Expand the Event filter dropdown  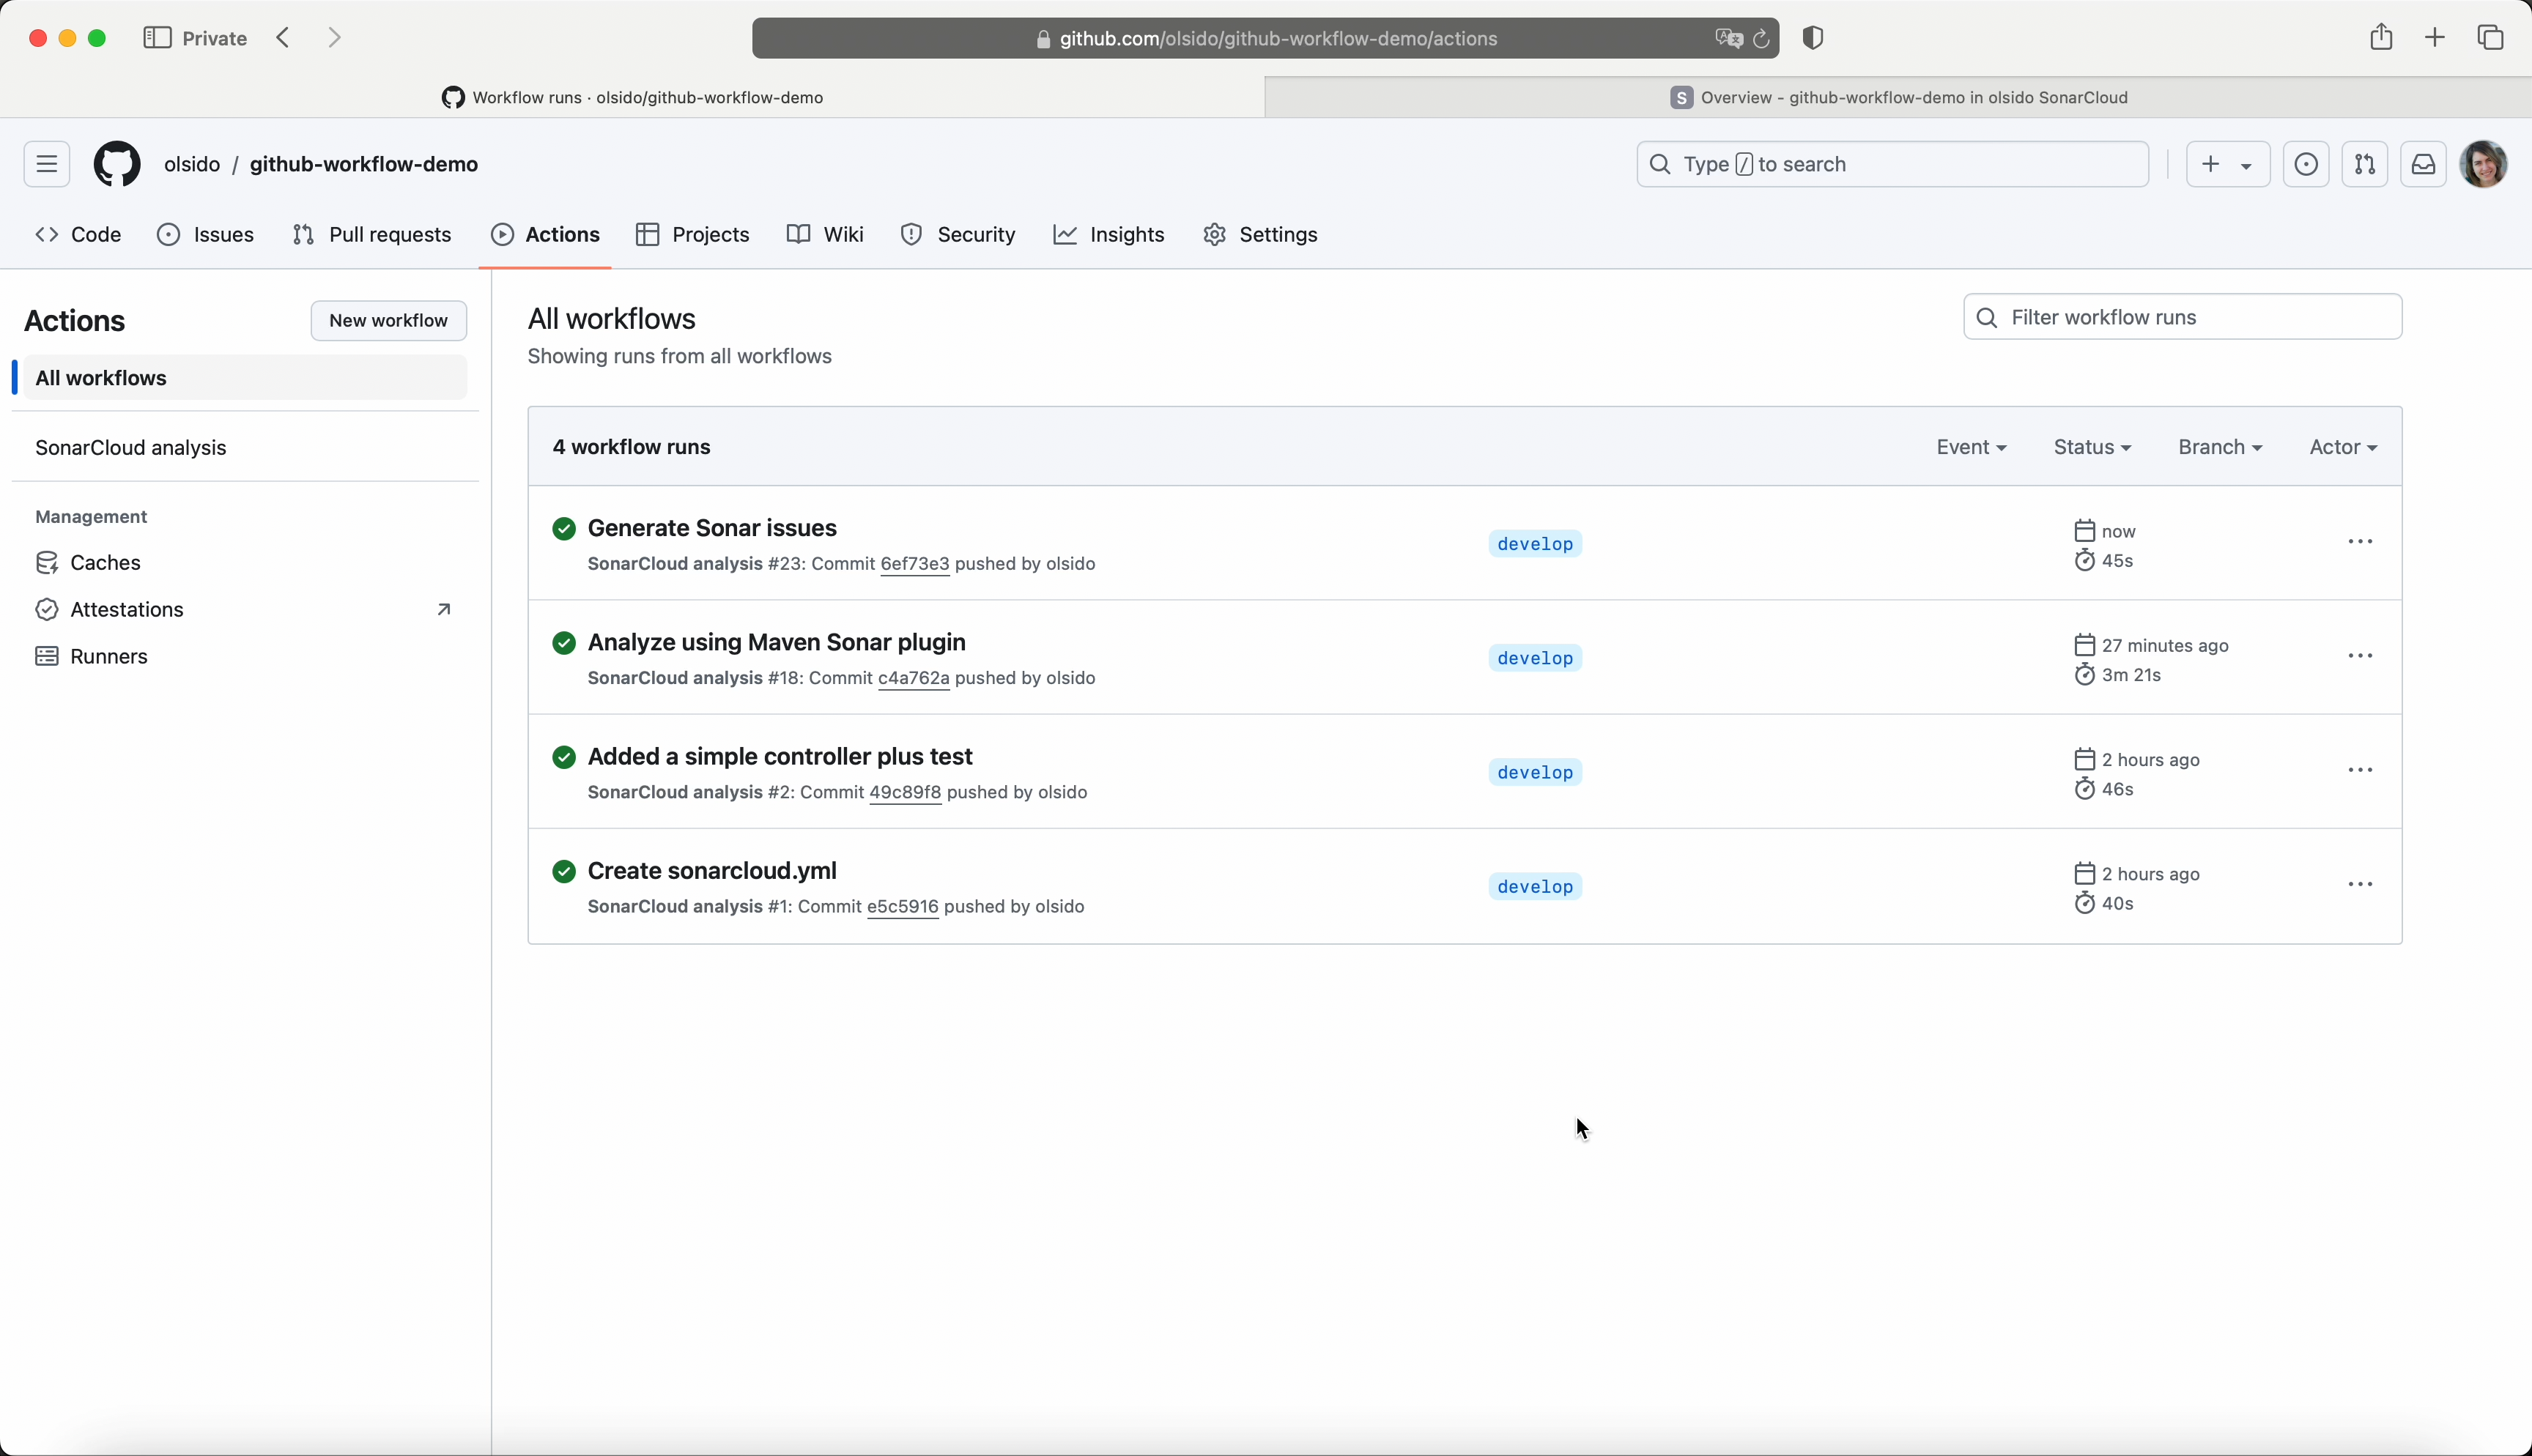pos(1971,447)
